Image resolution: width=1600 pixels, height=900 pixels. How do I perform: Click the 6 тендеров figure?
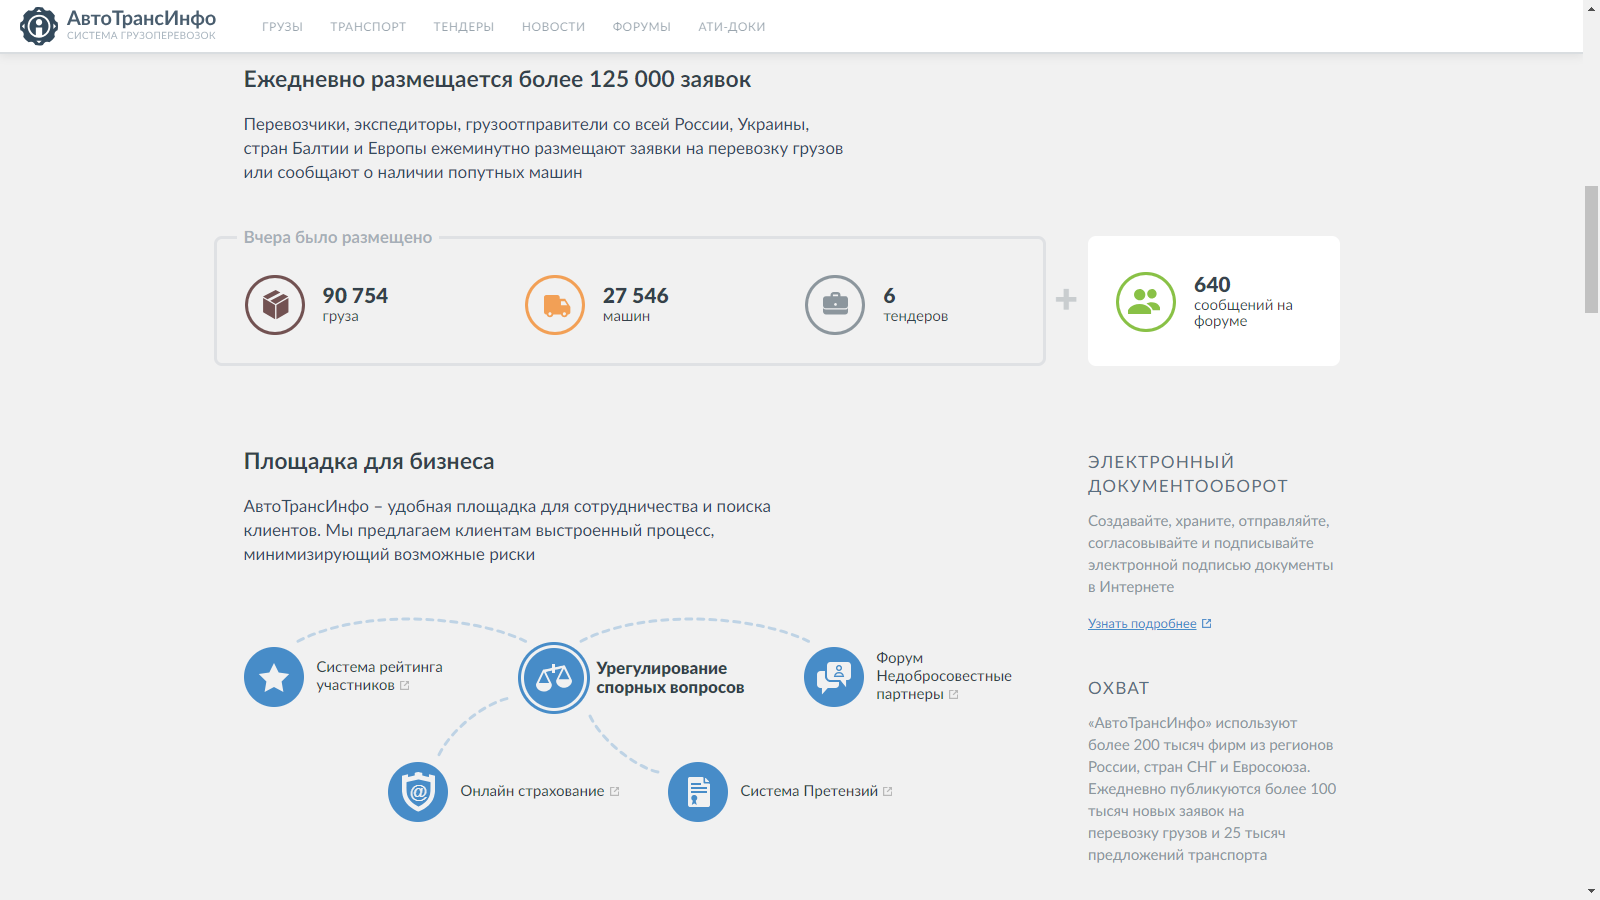[915, 305]
